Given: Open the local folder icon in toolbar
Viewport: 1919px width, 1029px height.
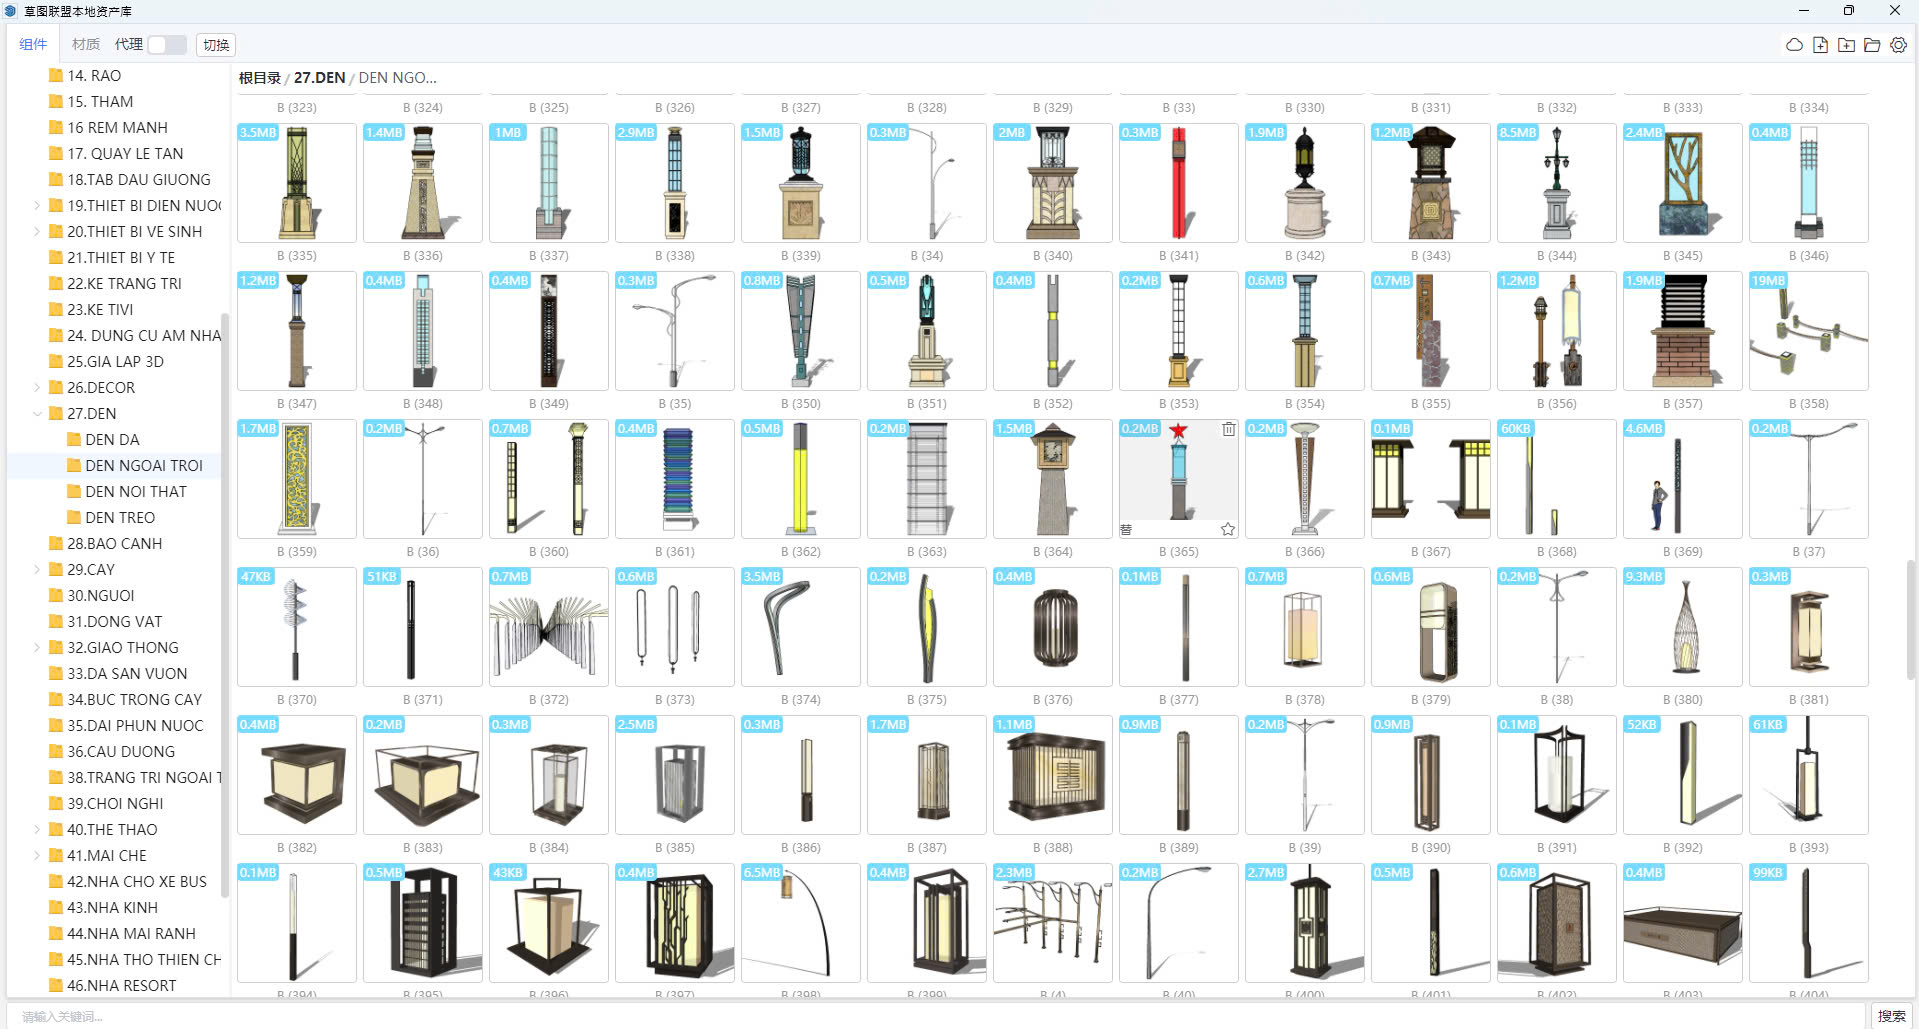Looking at the screenshot, I should pyautogui.click(x=1872, y=45).
